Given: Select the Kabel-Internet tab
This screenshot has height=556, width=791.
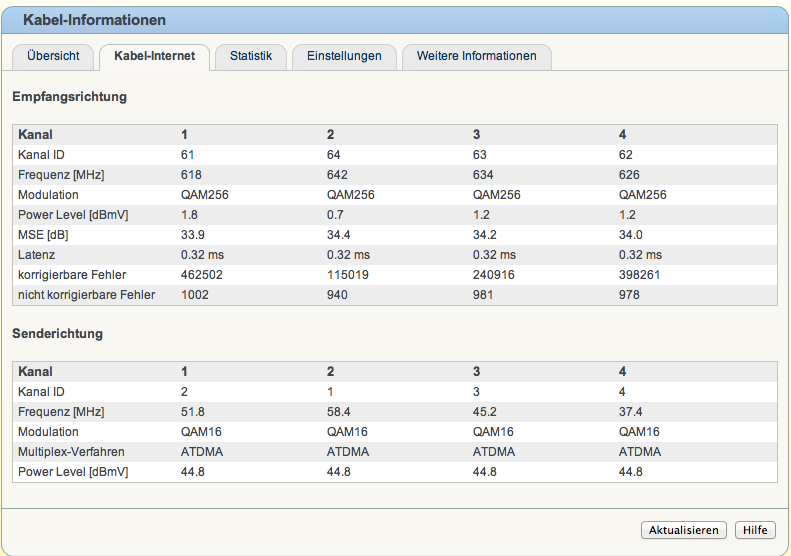Looking at the screenshot, I should click(154, 57).
